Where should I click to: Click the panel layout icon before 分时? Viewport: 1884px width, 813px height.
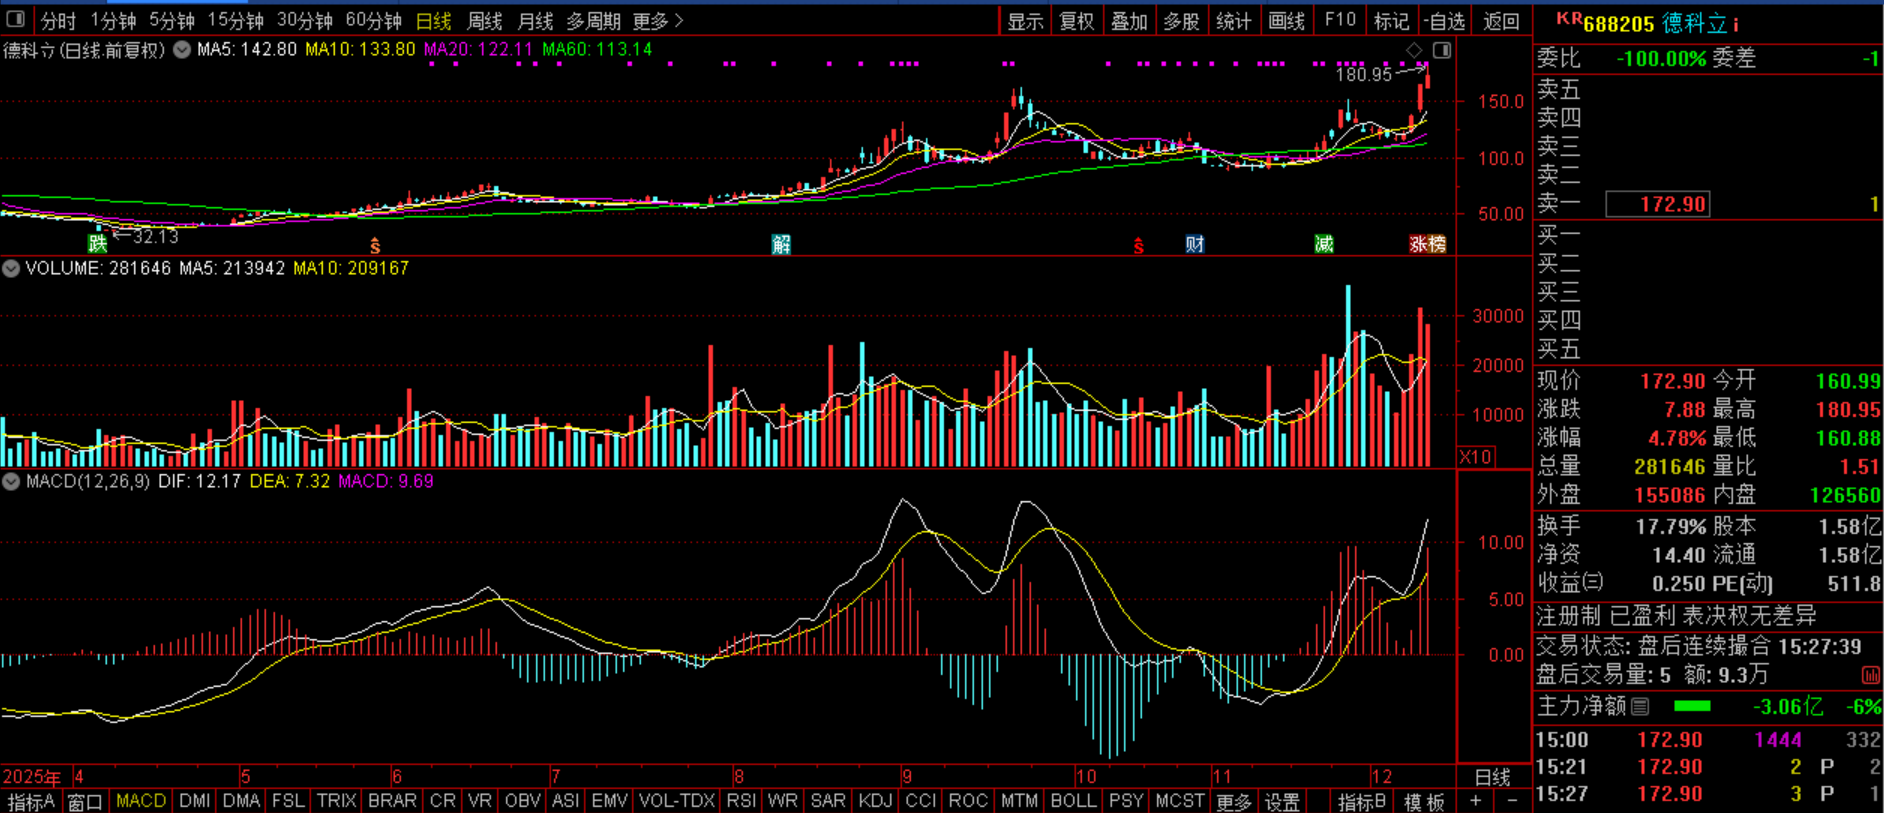(16, 19)
